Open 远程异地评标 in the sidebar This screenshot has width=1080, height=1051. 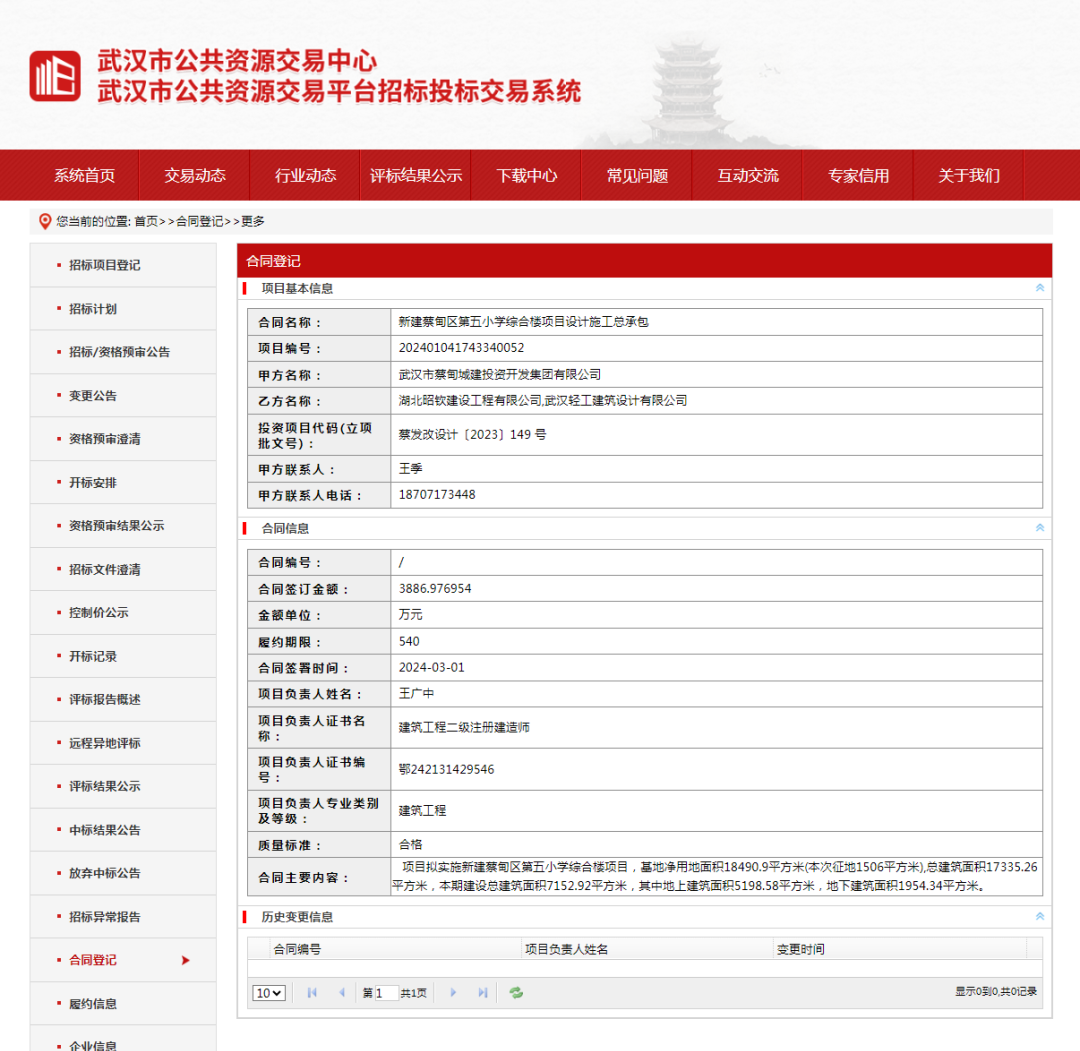click(x=105, y=742)
